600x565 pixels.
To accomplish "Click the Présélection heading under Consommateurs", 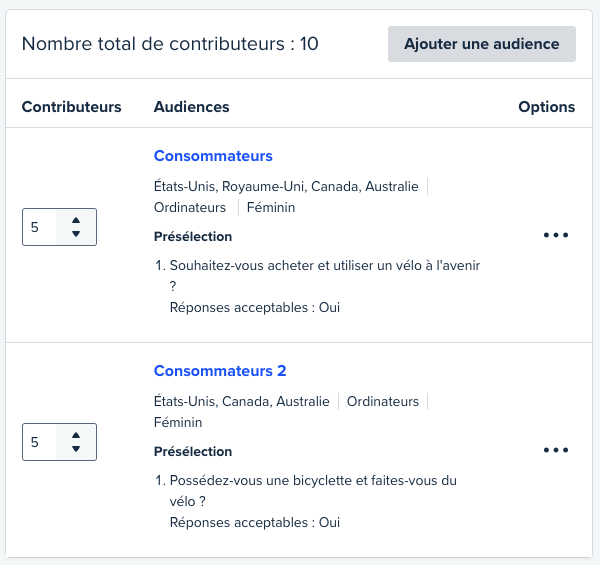I will coord(193,237).
